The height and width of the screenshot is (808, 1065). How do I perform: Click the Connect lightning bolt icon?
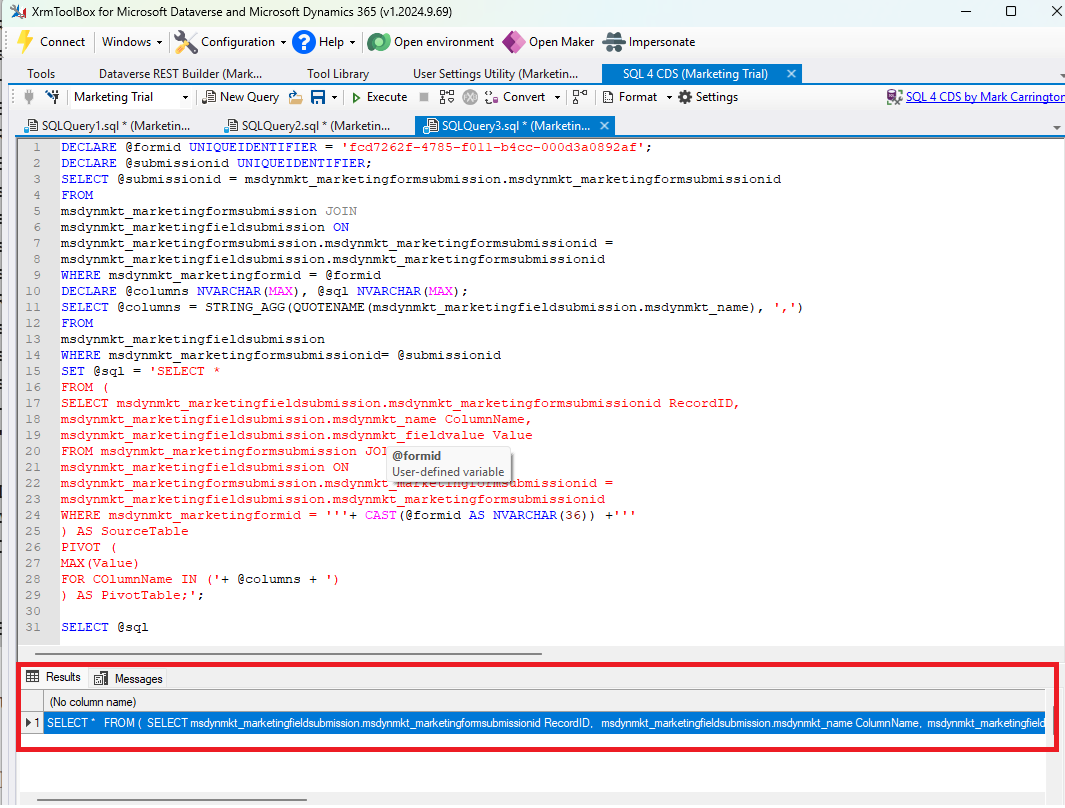pos(25,42)
